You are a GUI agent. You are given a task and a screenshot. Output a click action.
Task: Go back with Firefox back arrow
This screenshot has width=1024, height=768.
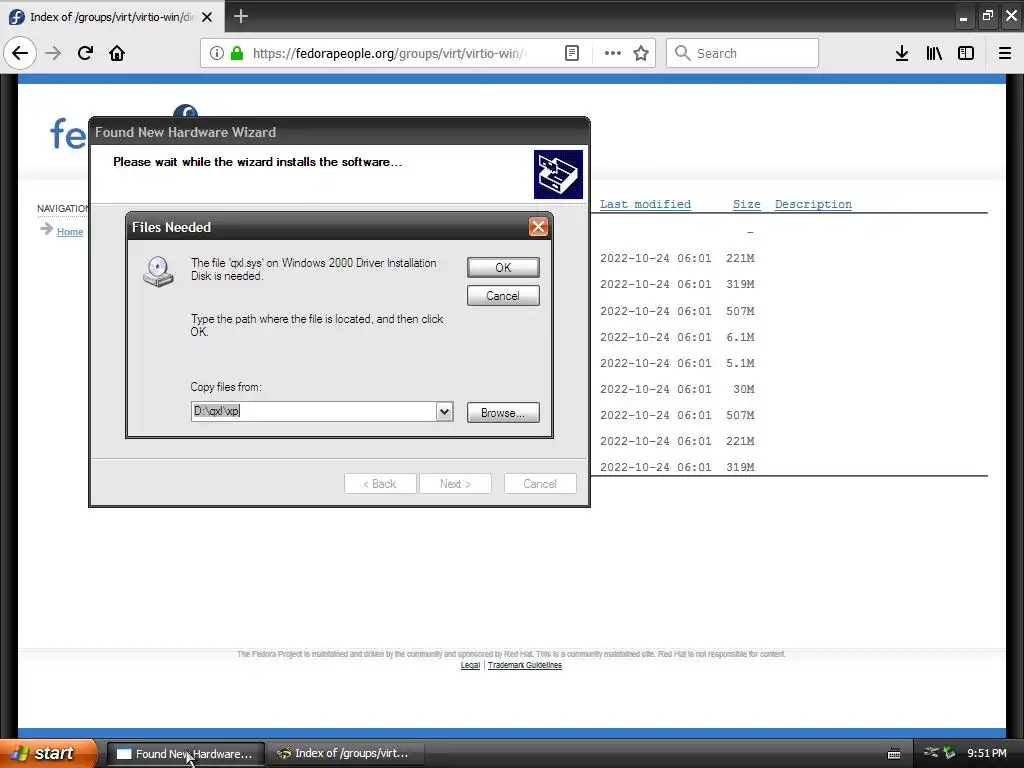point(20,53)
